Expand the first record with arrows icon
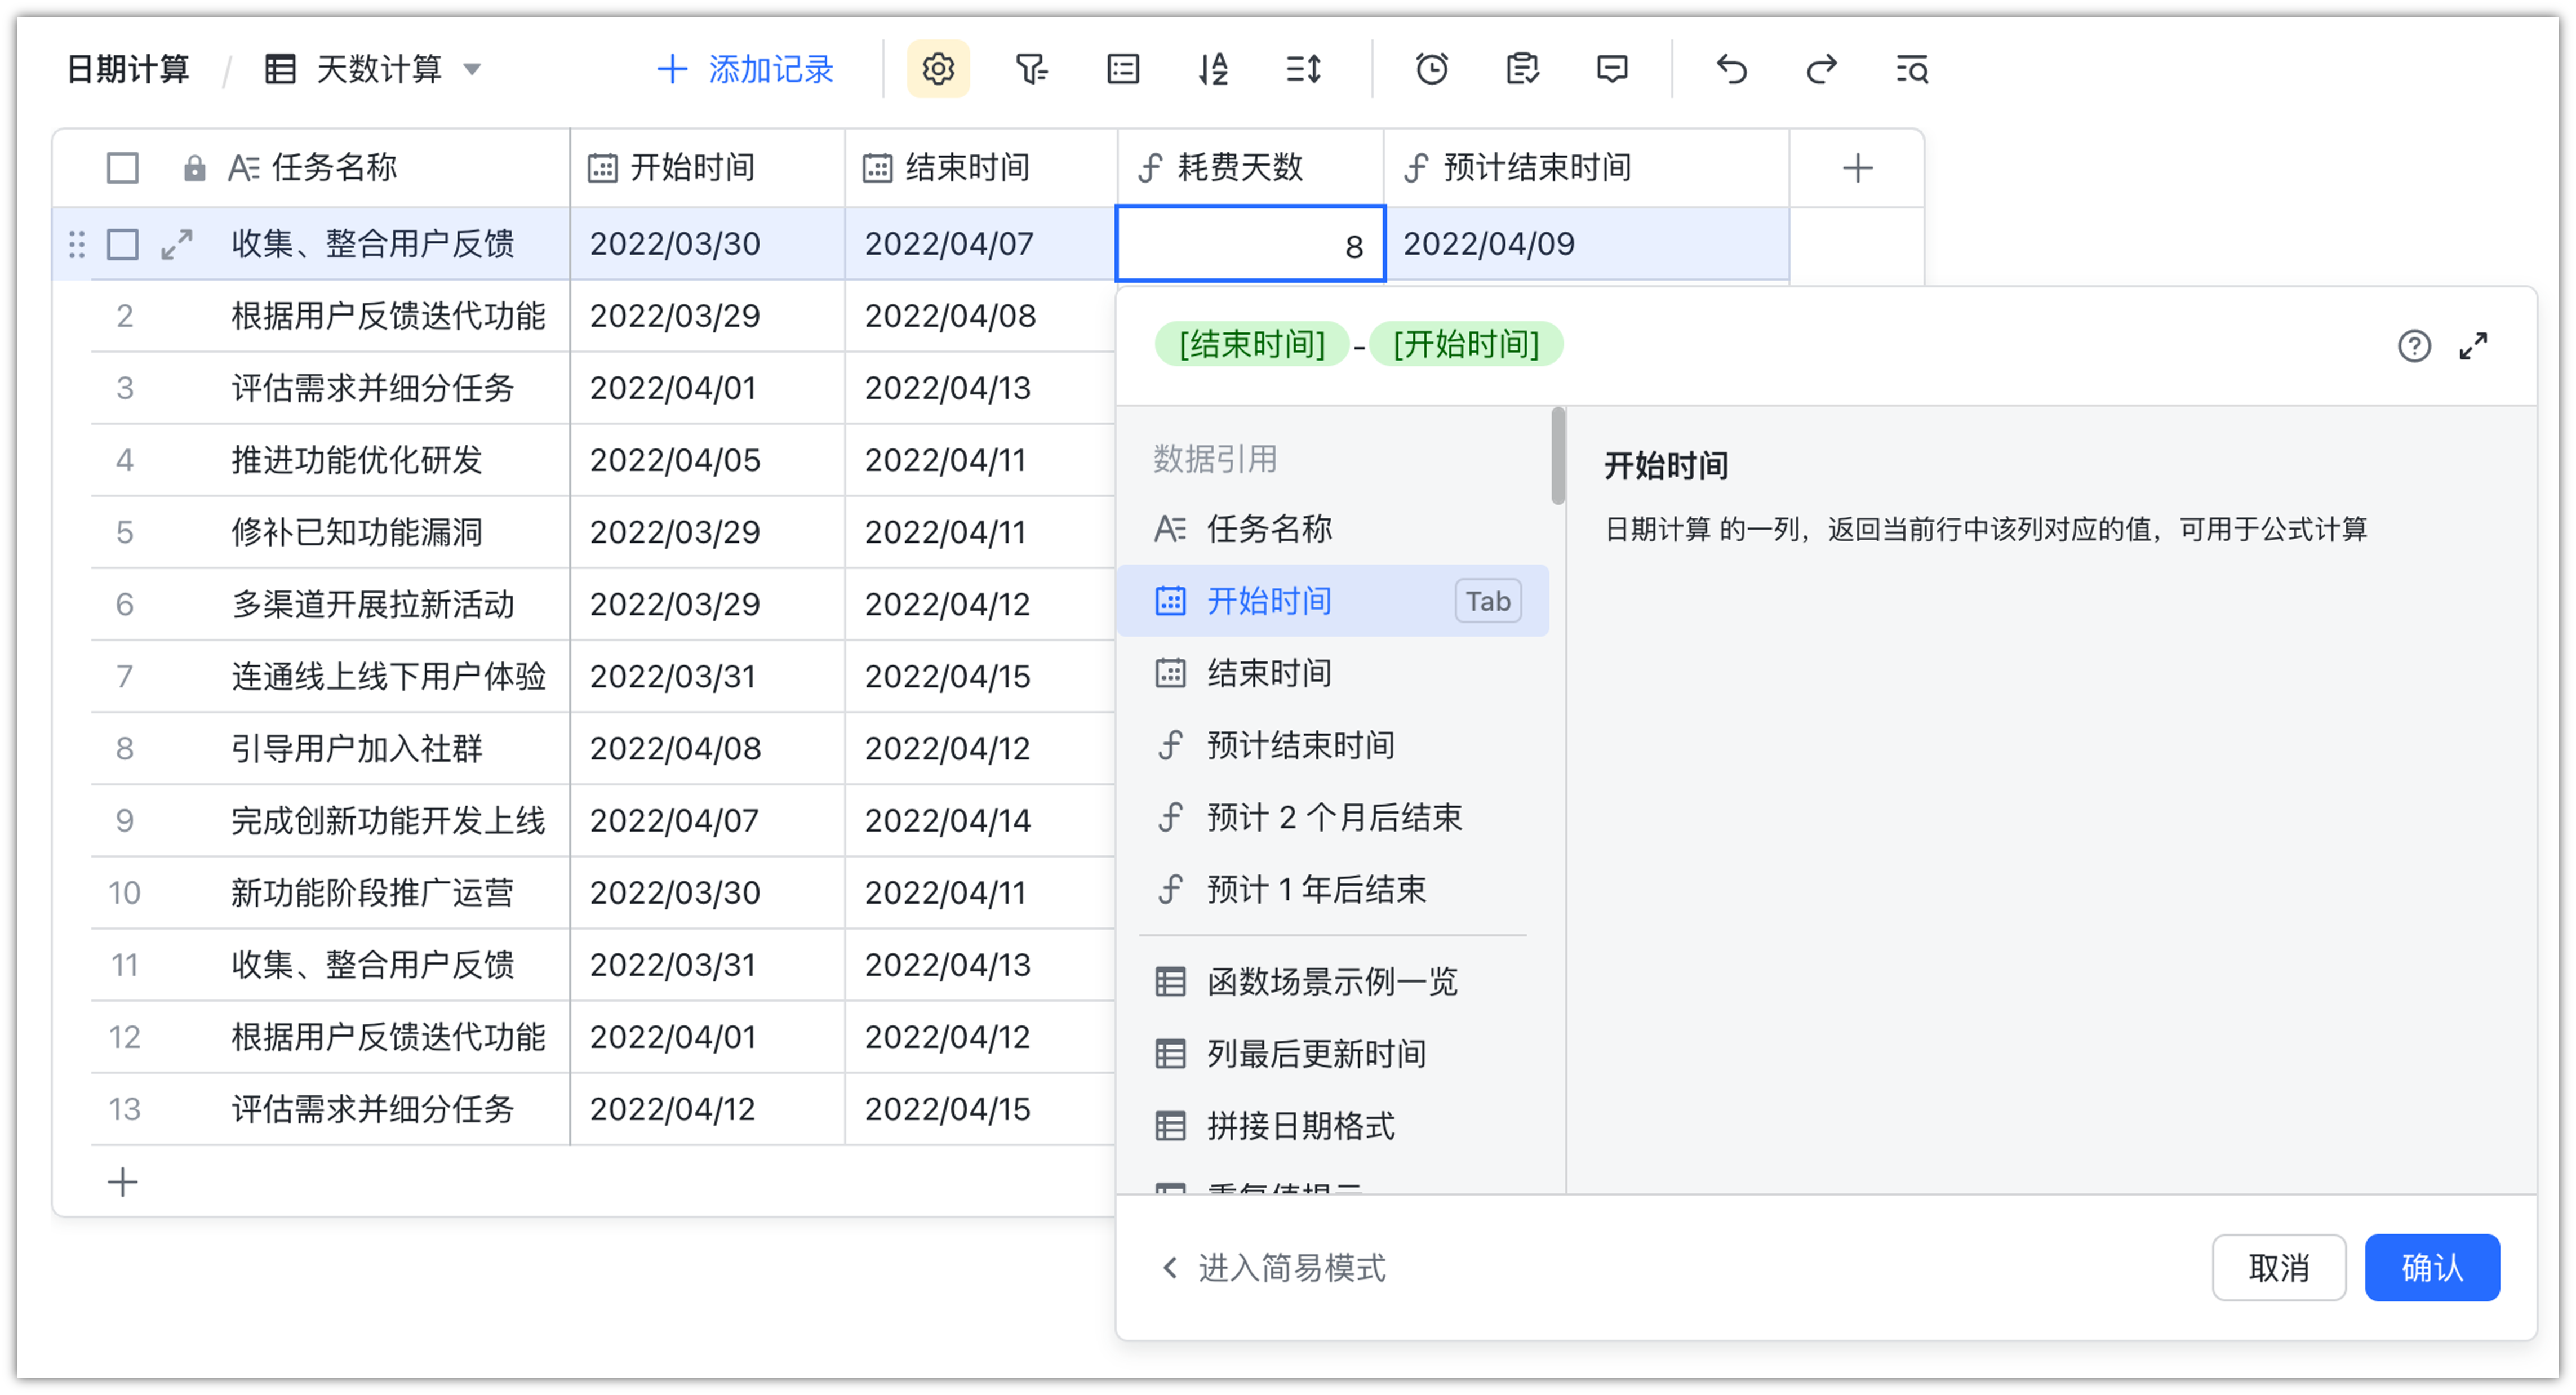2576x1395 pixels. tap(177, 244)
